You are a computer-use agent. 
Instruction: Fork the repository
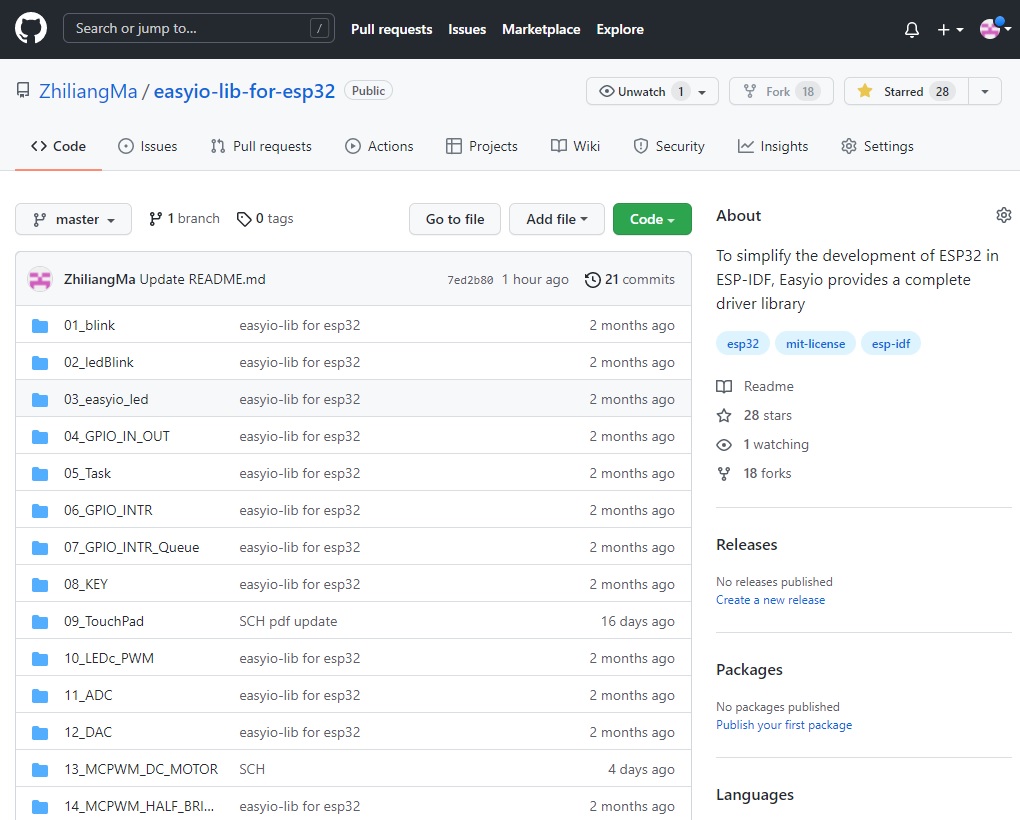[781, 91]
